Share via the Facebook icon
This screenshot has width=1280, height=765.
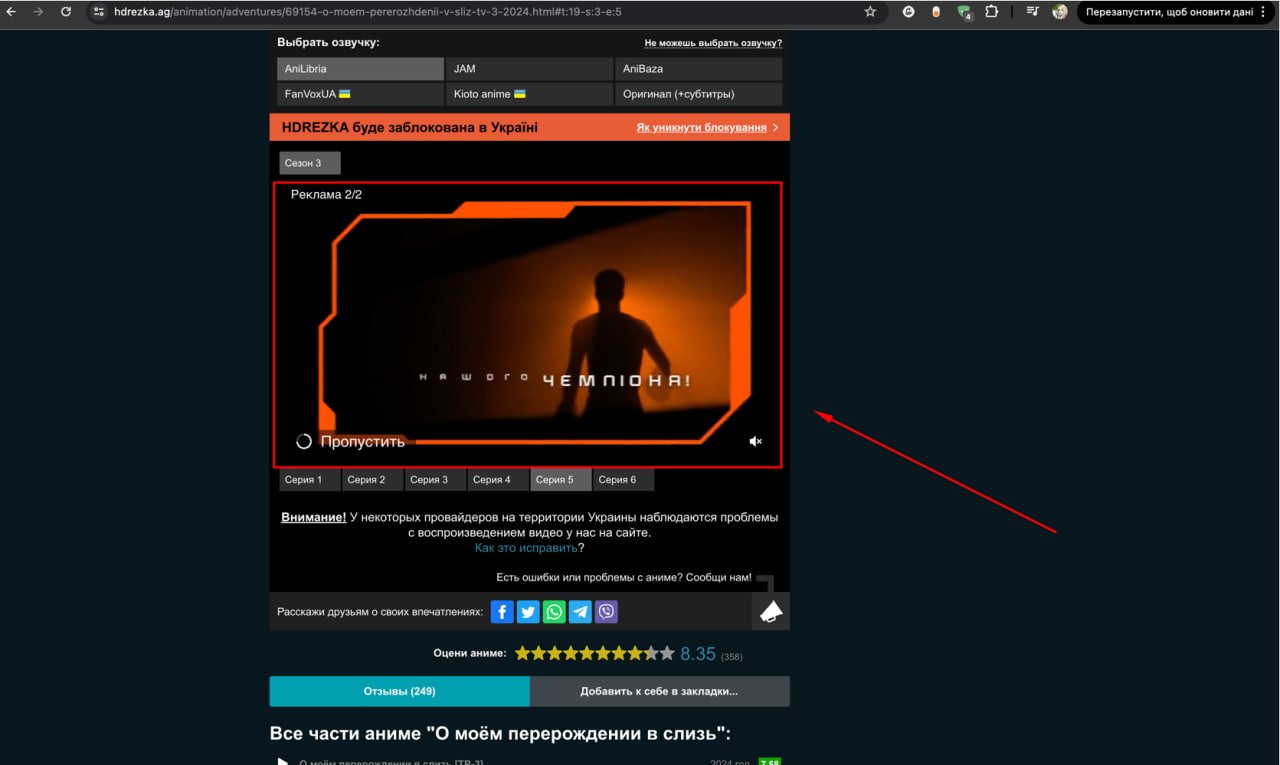pos(501,611)
